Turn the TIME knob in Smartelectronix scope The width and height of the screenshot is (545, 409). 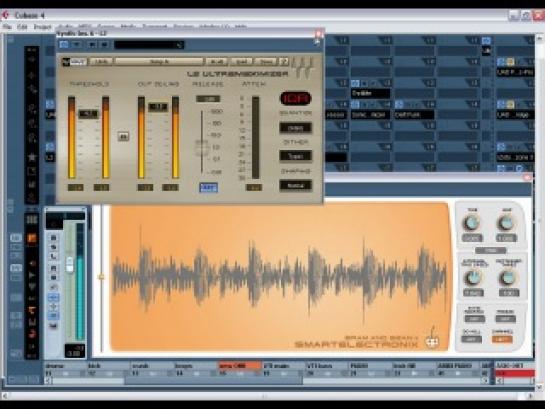tap(472, 223)
